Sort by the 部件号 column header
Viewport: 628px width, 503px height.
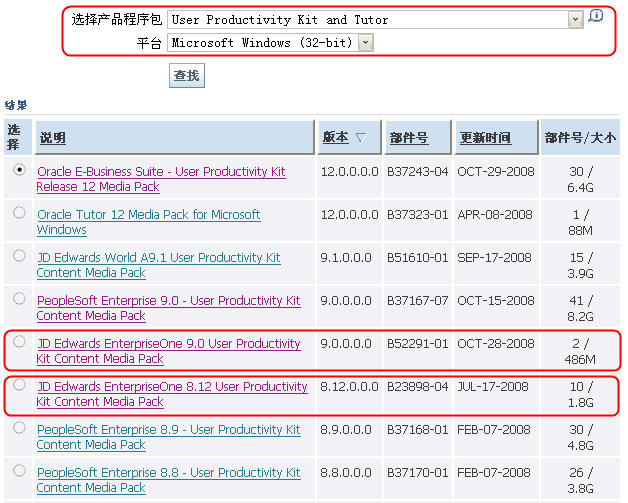[x=409, y=138]
